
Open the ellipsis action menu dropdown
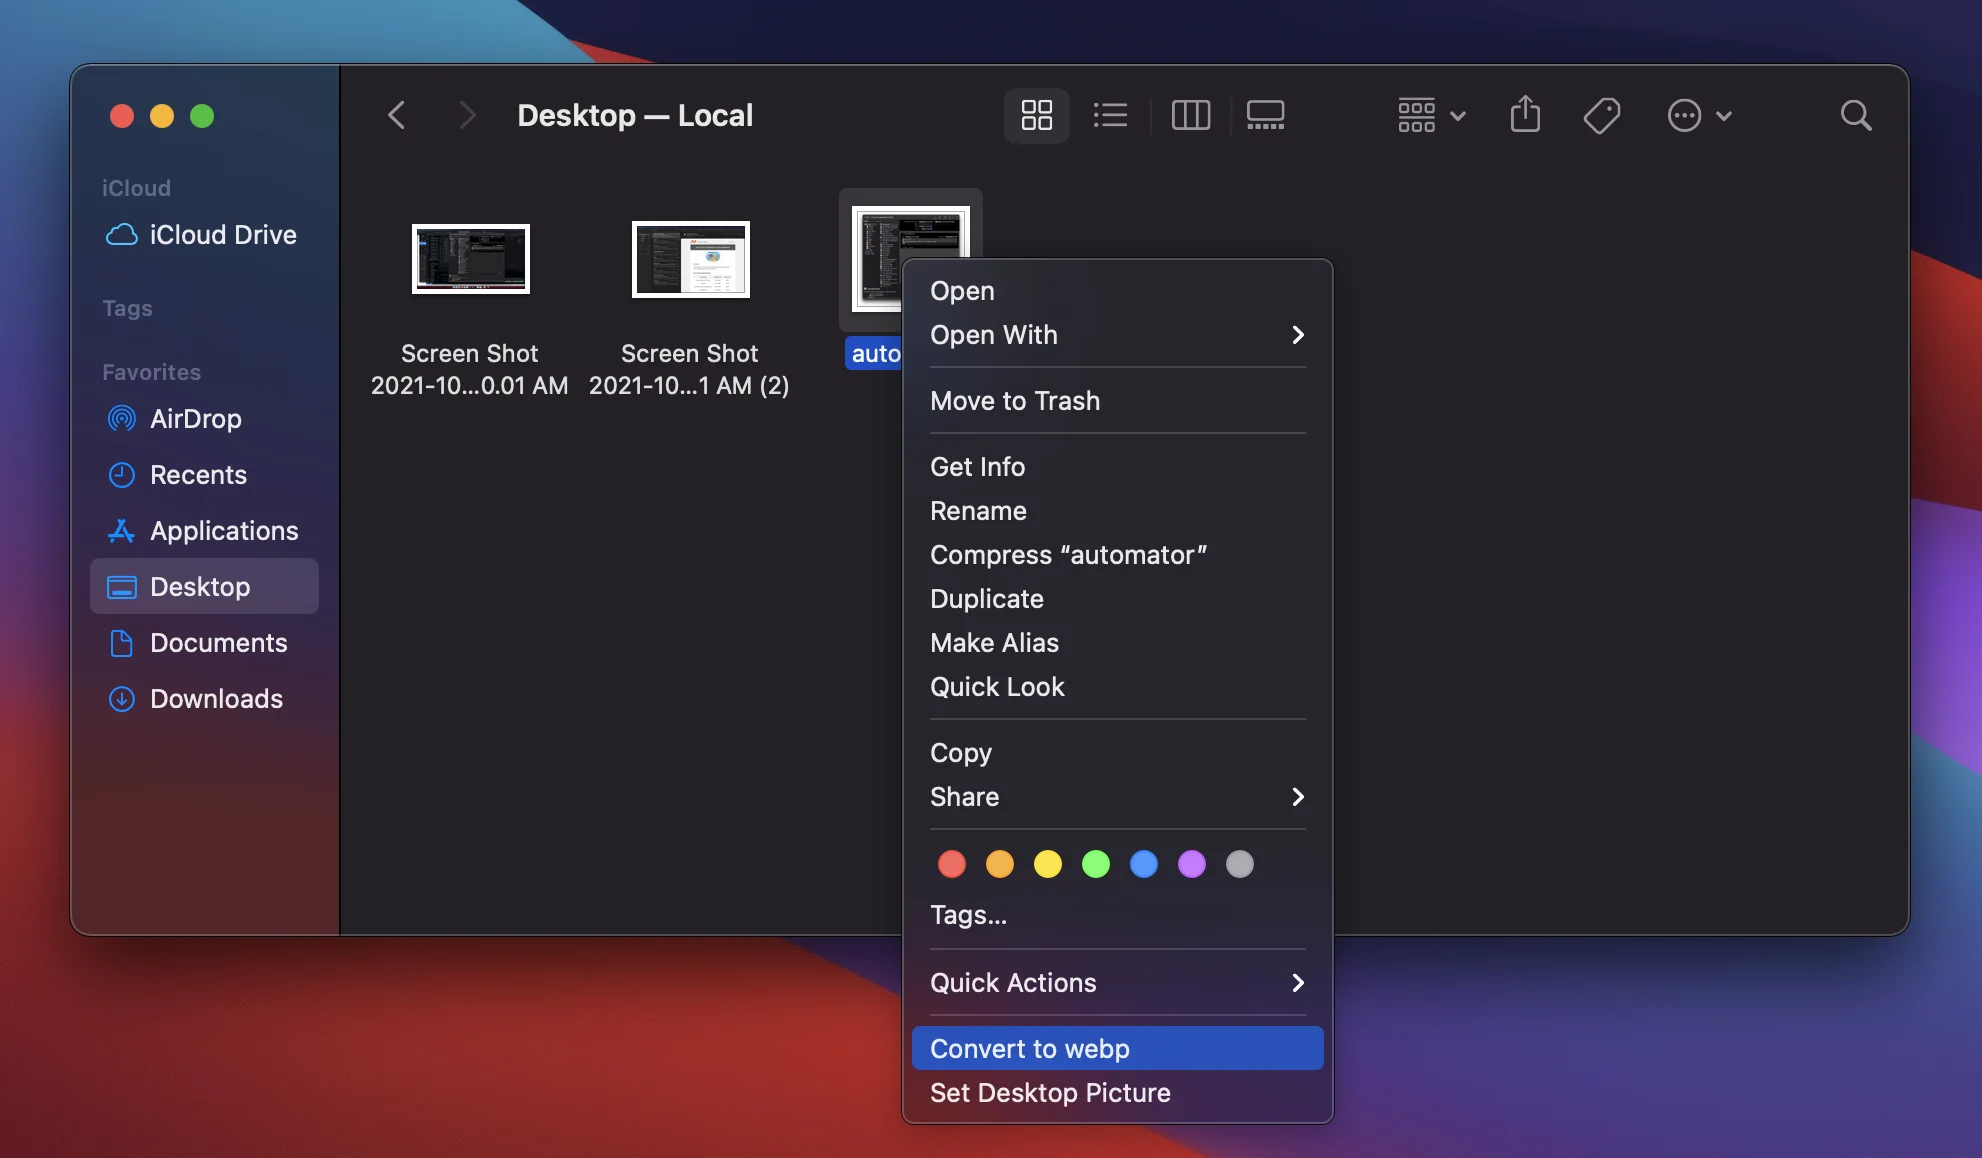coord(1698,115)
